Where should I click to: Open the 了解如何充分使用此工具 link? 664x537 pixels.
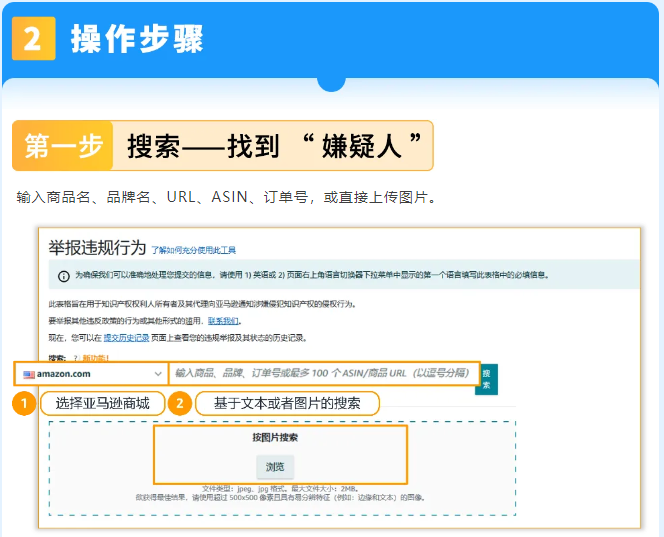194,249
